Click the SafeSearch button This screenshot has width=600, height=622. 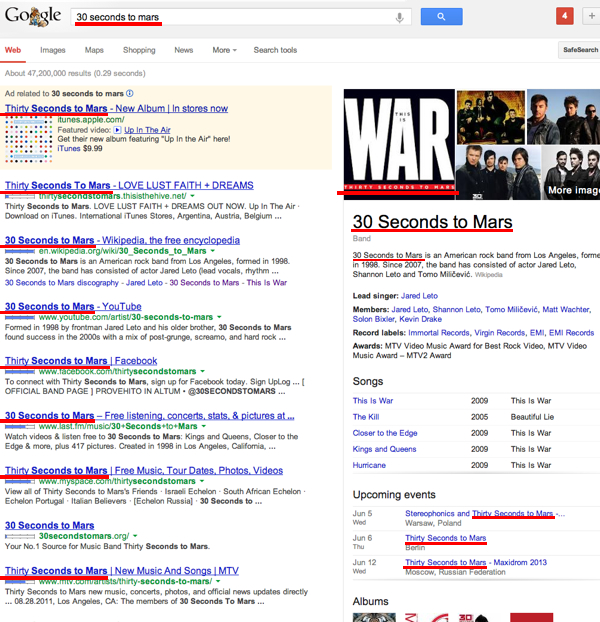coord(579,50)
